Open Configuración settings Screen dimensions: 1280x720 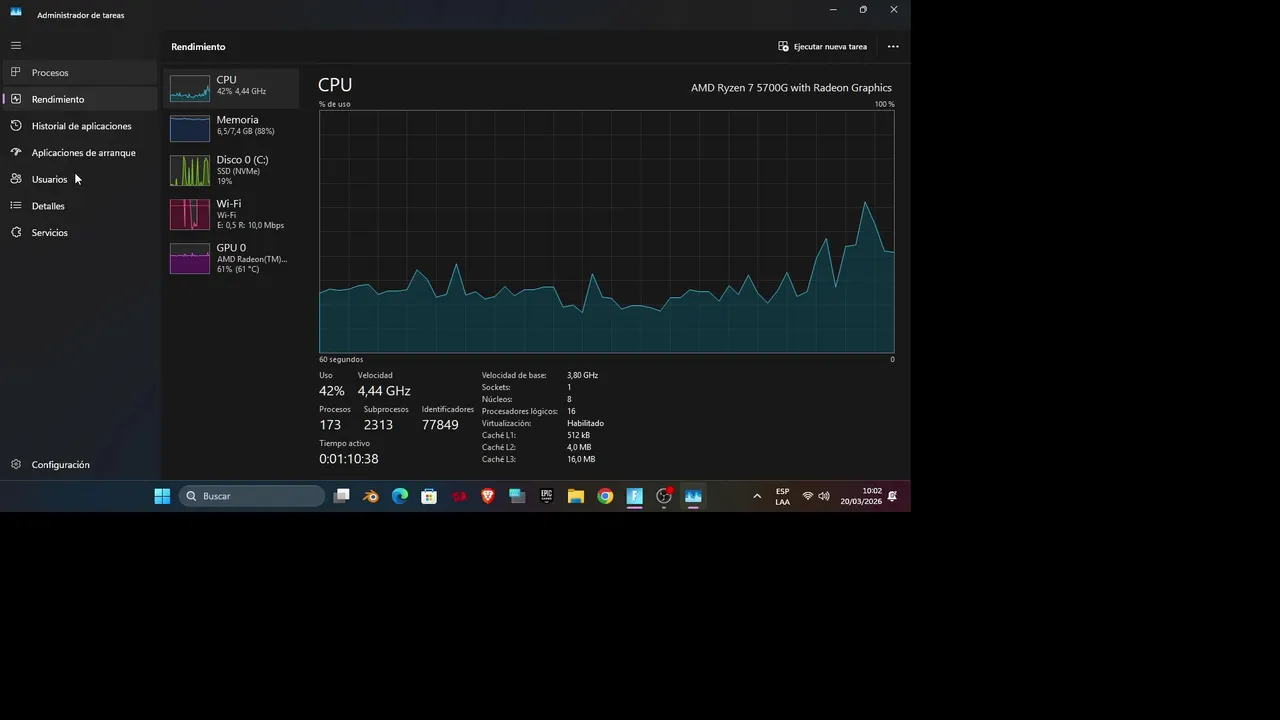tap(80, 464)
